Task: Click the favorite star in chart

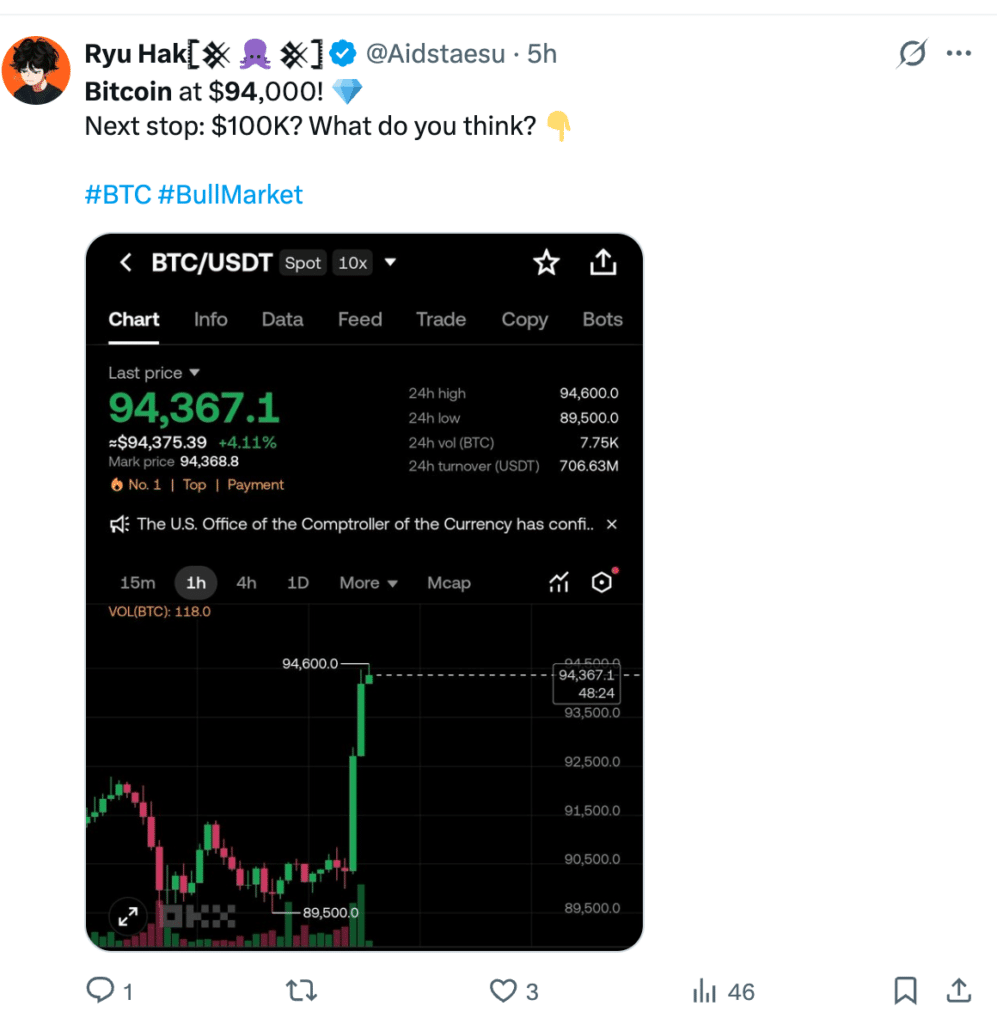Action: (546, 263)
